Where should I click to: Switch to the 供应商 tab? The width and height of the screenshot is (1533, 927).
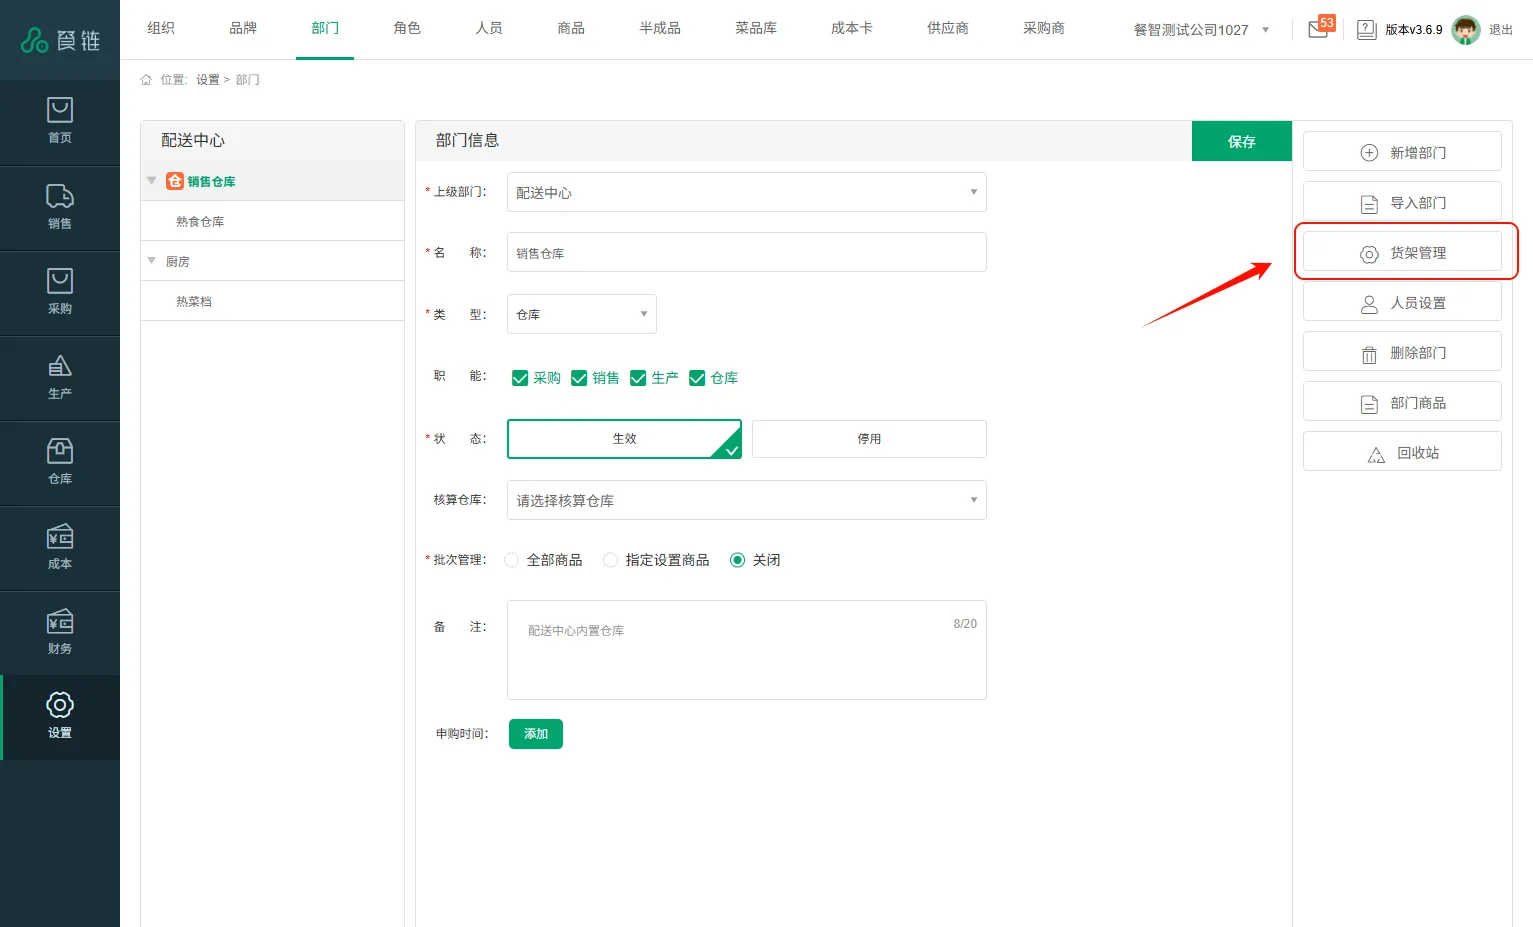947,28
